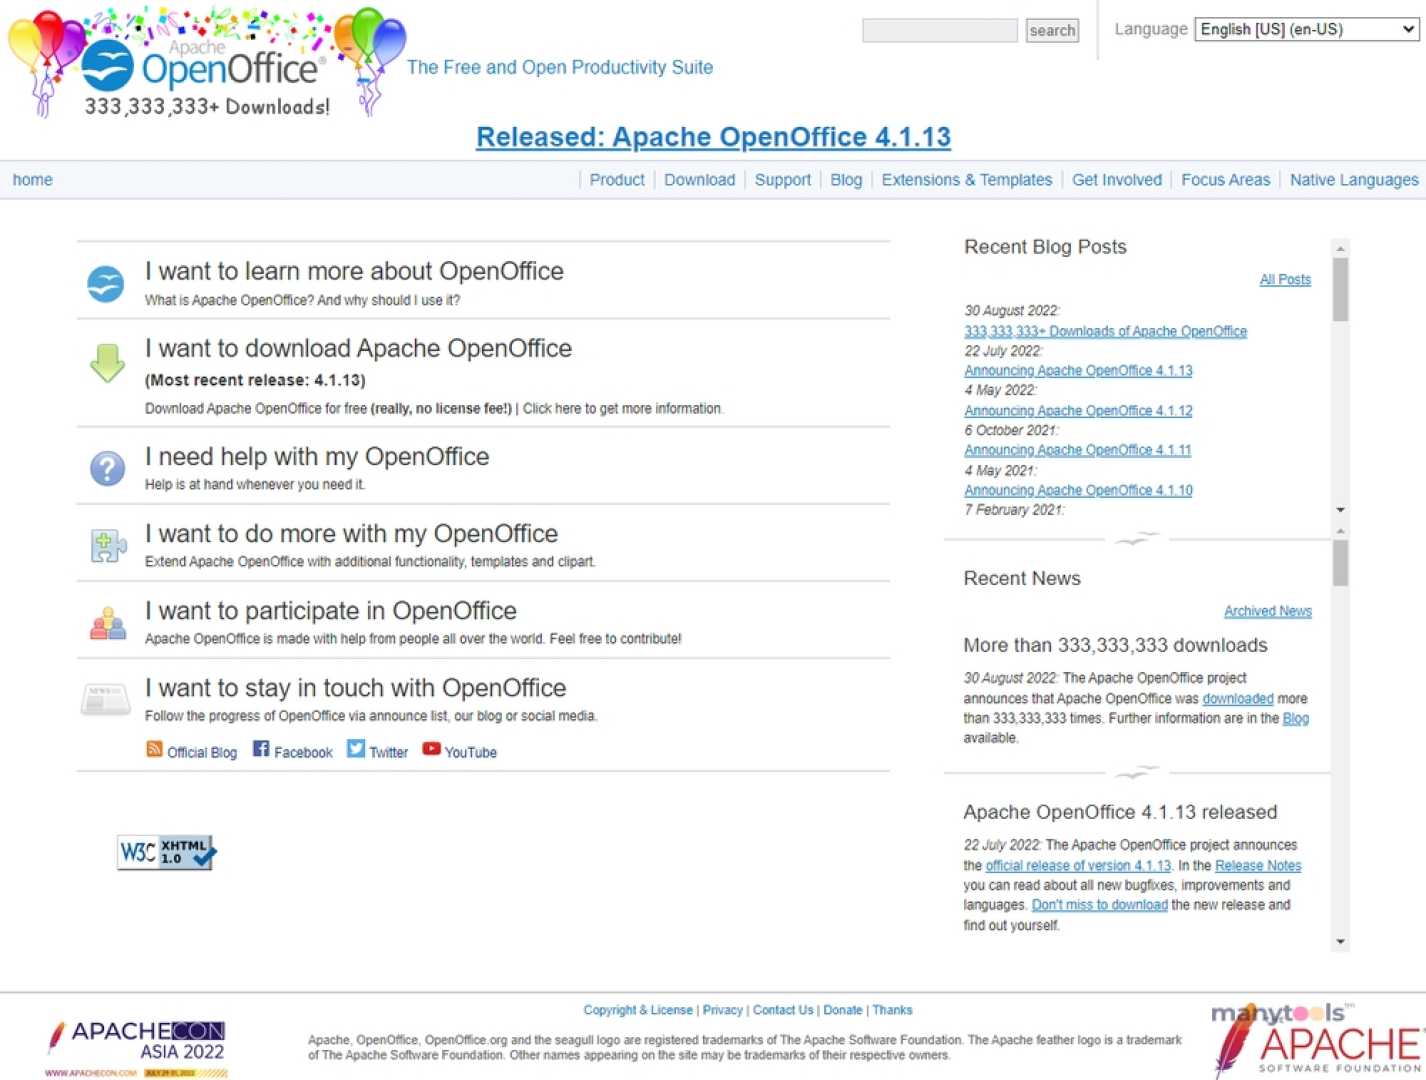Viewport: 1426px width, 1080px height.
Task: Open the Product menu item
Action: (617, 180)
